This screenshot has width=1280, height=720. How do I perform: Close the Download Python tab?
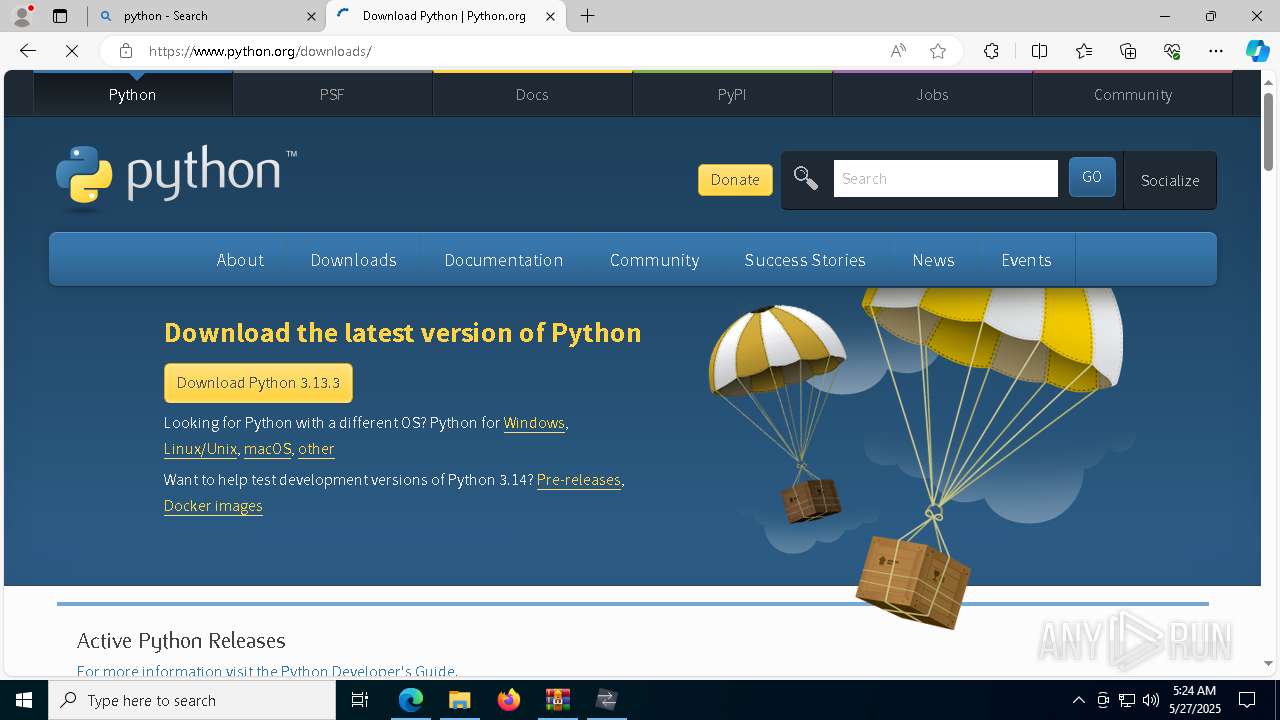pyautogui.click(x=550, y=16)
